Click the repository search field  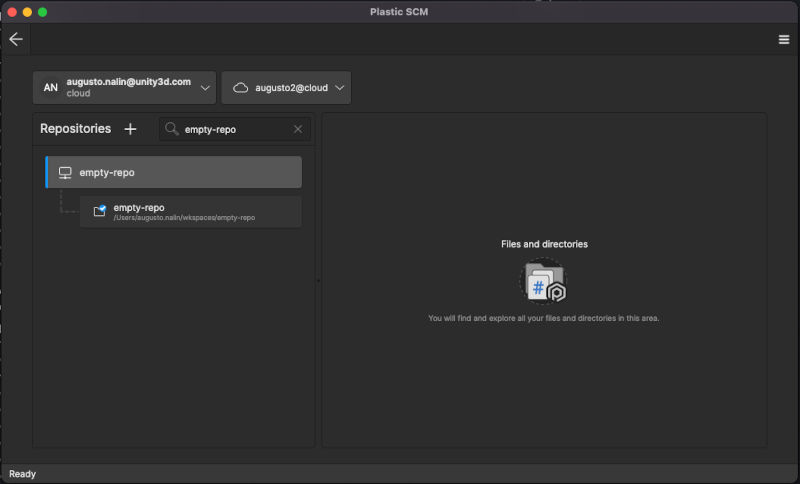(x=235, y=129)
